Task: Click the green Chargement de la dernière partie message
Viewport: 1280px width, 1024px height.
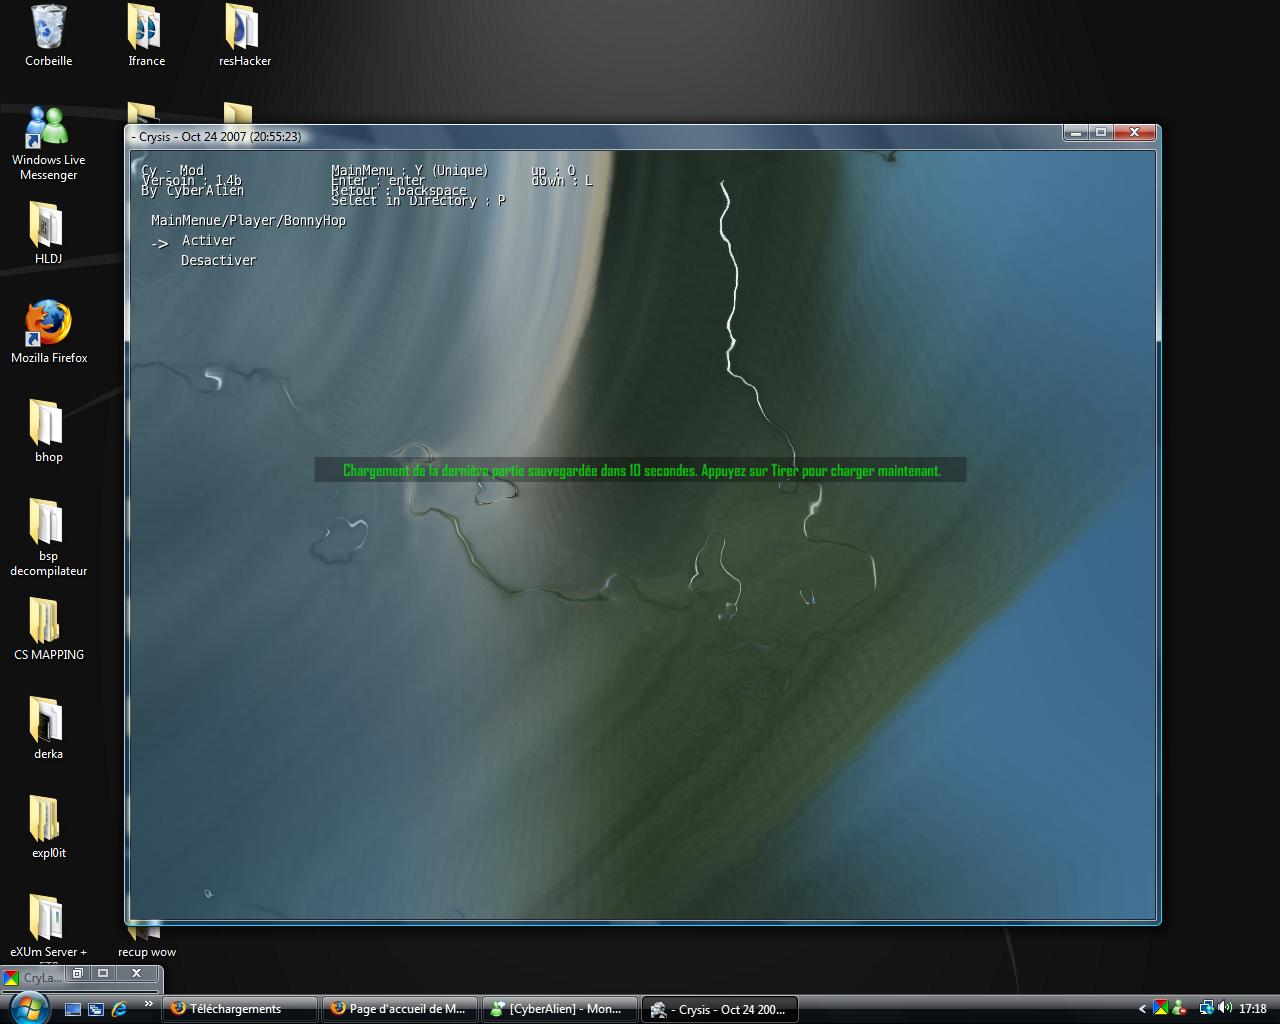Action: (641, 470)
